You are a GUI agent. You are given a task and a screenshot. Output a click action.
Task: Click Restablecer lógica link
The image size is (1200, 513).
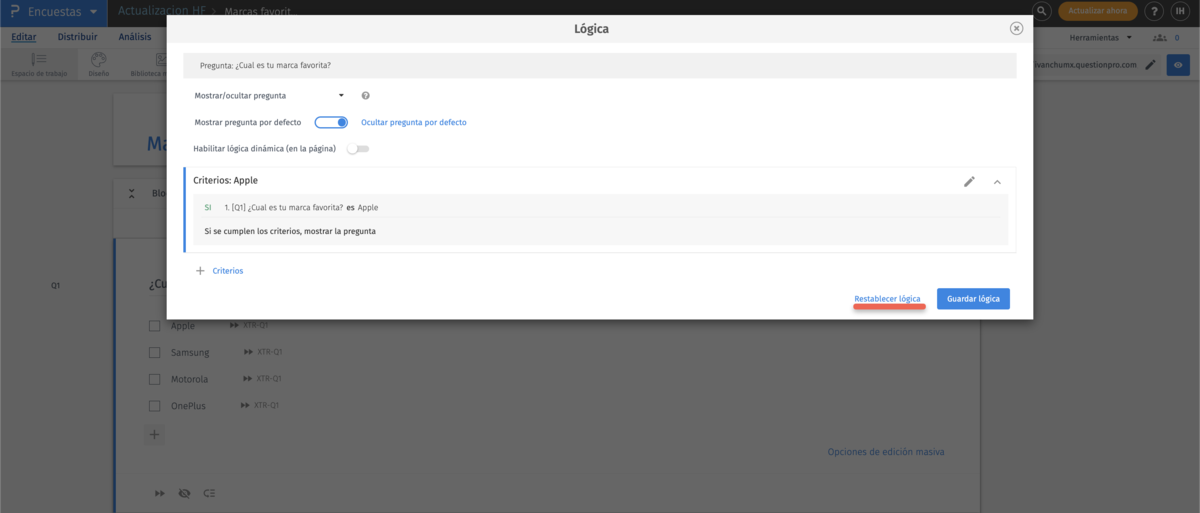887,299
